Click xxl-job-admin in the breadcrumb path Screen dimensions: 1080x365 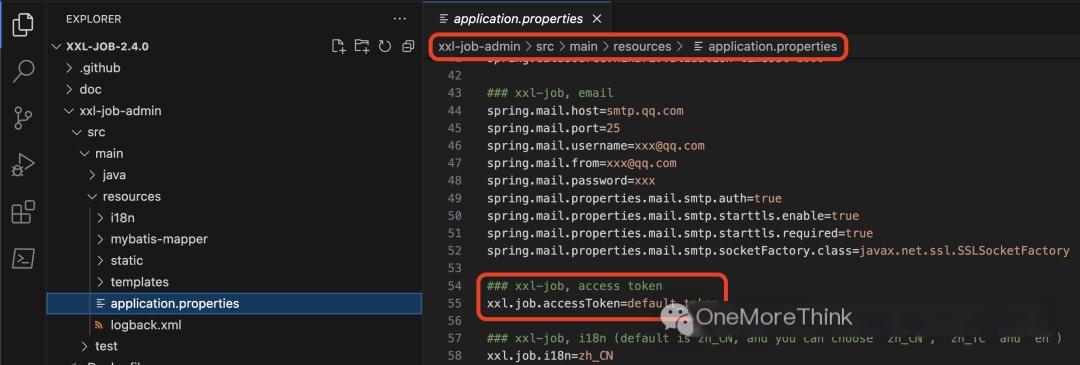pyautogui.click(x=479, y=47)
